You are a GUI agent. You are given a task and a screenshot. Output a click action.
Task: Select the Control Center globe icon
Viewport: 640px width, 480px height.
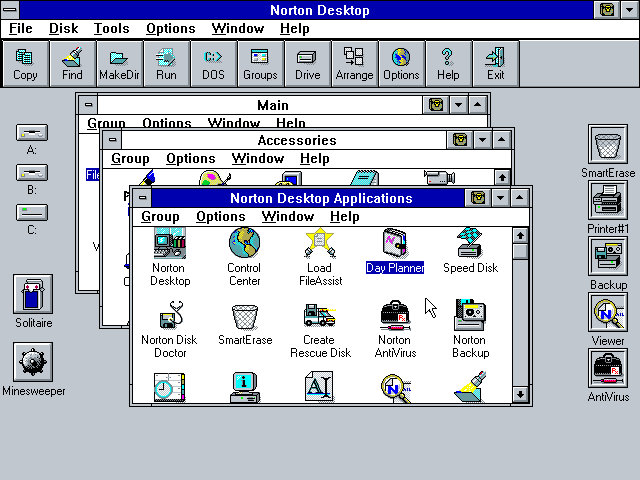[244, 242]
